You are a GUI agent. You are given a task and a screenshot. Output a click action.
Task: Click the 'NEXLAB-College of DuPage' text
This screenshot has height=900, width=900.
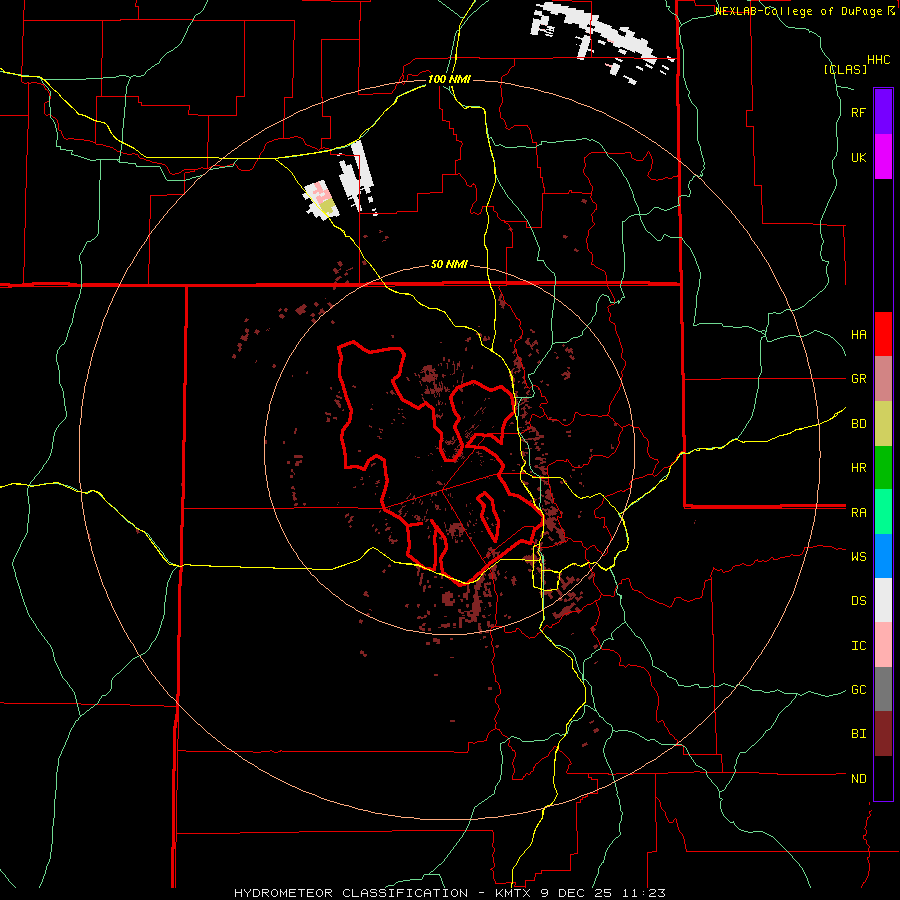pyautogui.click(x=798, y=11)
